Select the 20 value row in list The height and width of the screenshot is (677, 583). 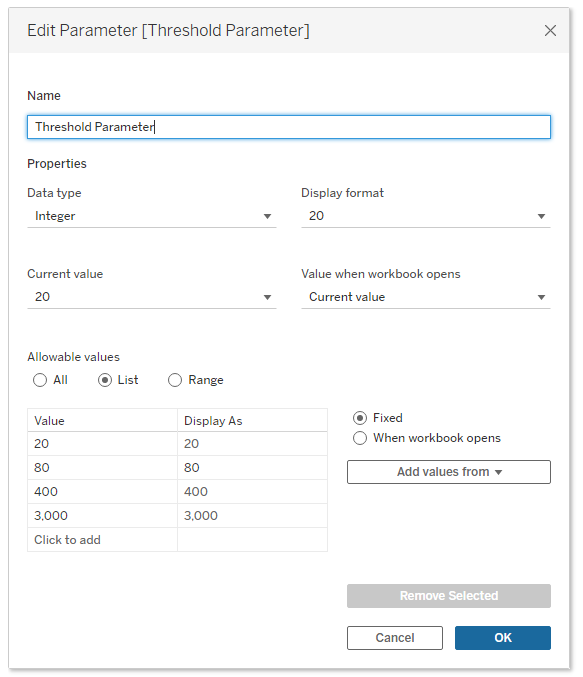177,444
